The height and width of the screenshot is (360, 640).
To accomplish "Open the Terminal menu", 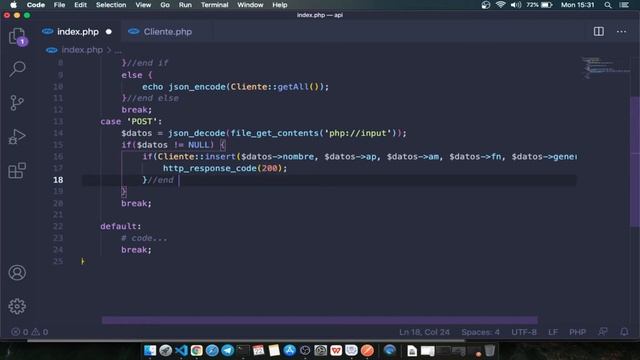I will [214, 5].
